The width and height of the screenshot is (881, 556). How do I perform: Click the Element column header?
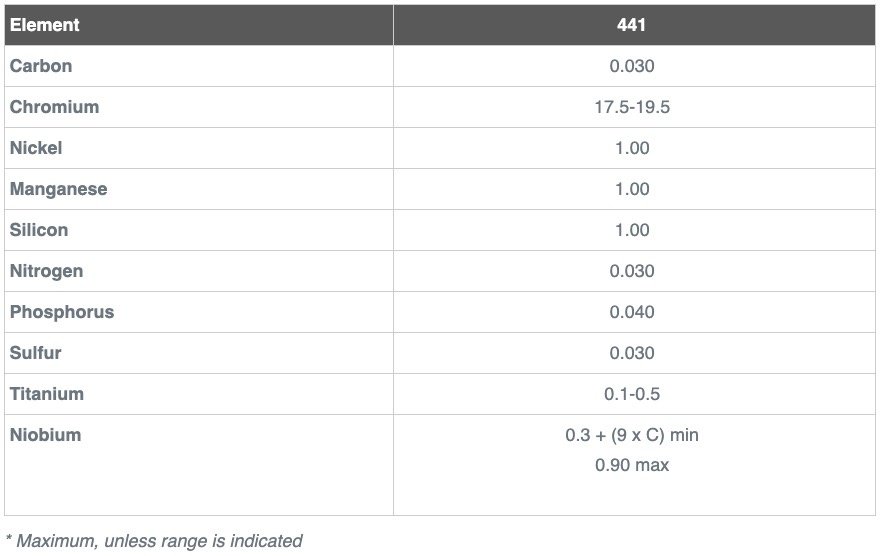44,25
